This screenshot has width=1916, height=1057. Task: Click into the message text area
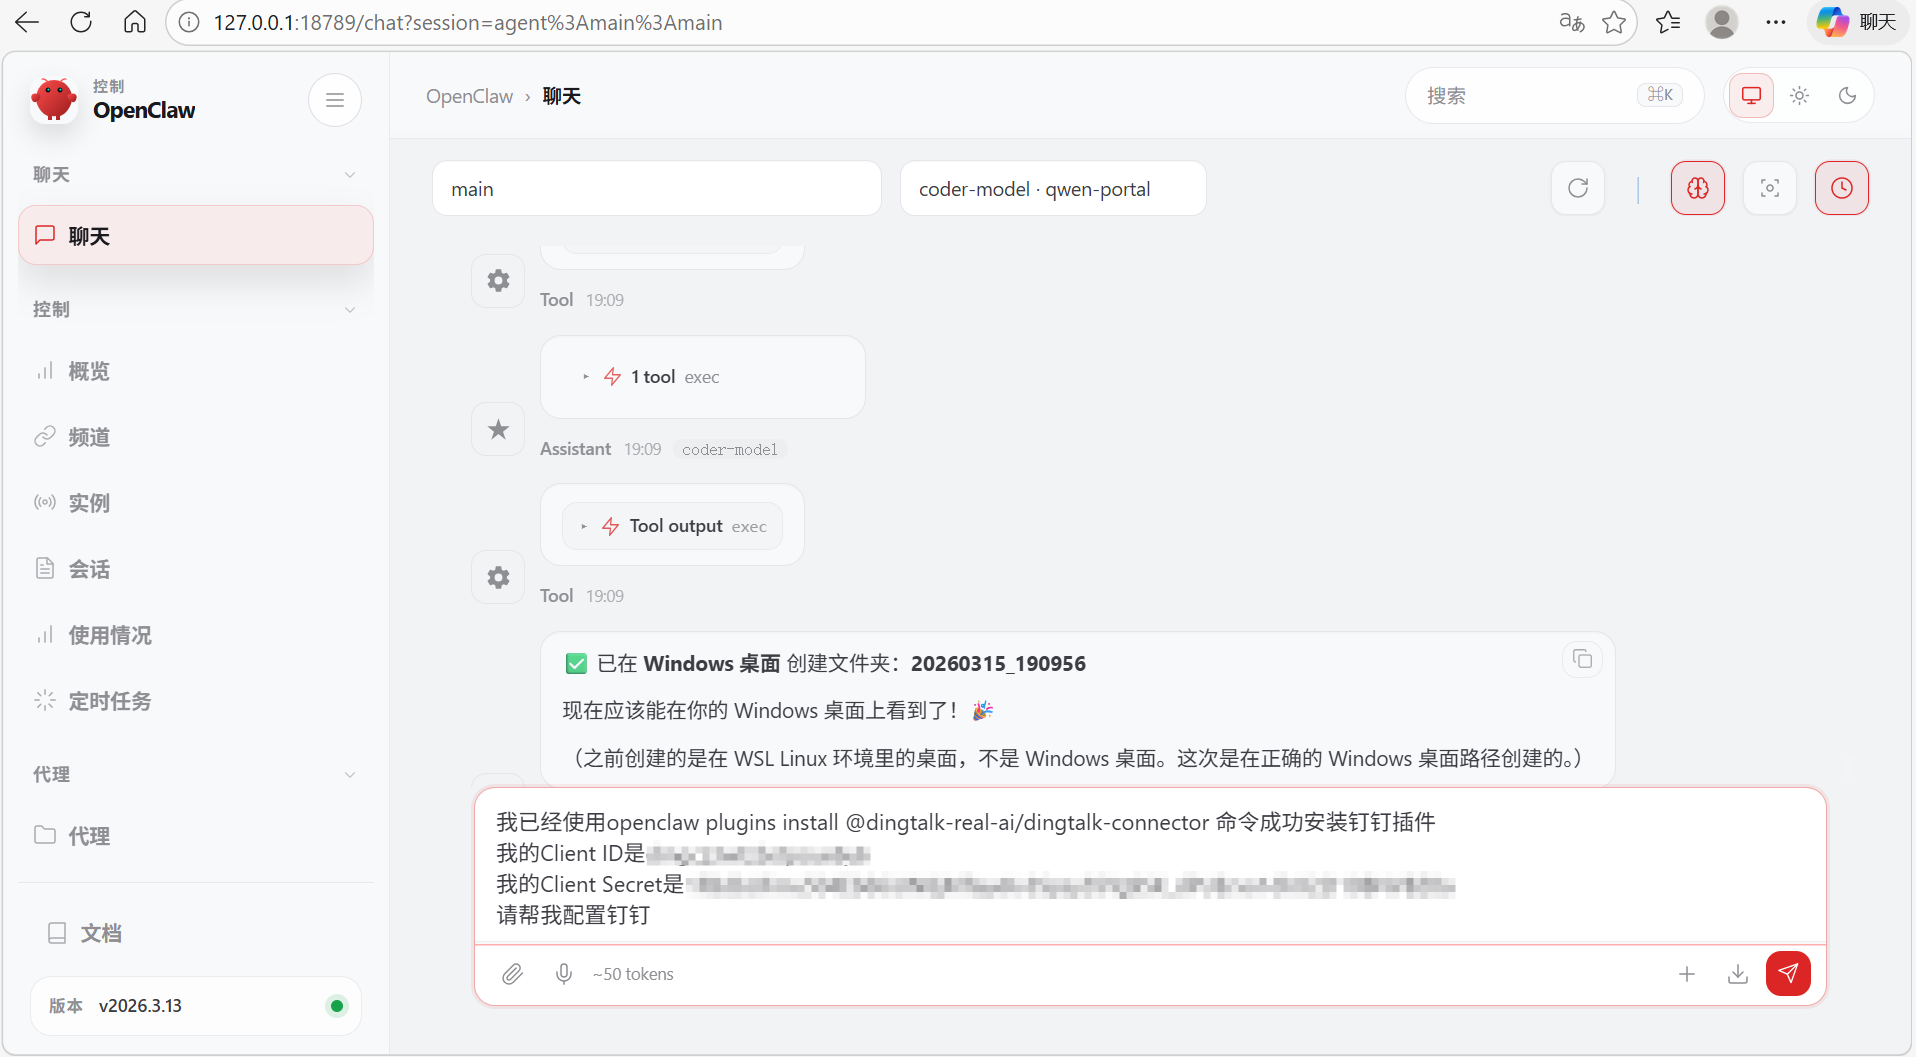(x=1150, y=868)
